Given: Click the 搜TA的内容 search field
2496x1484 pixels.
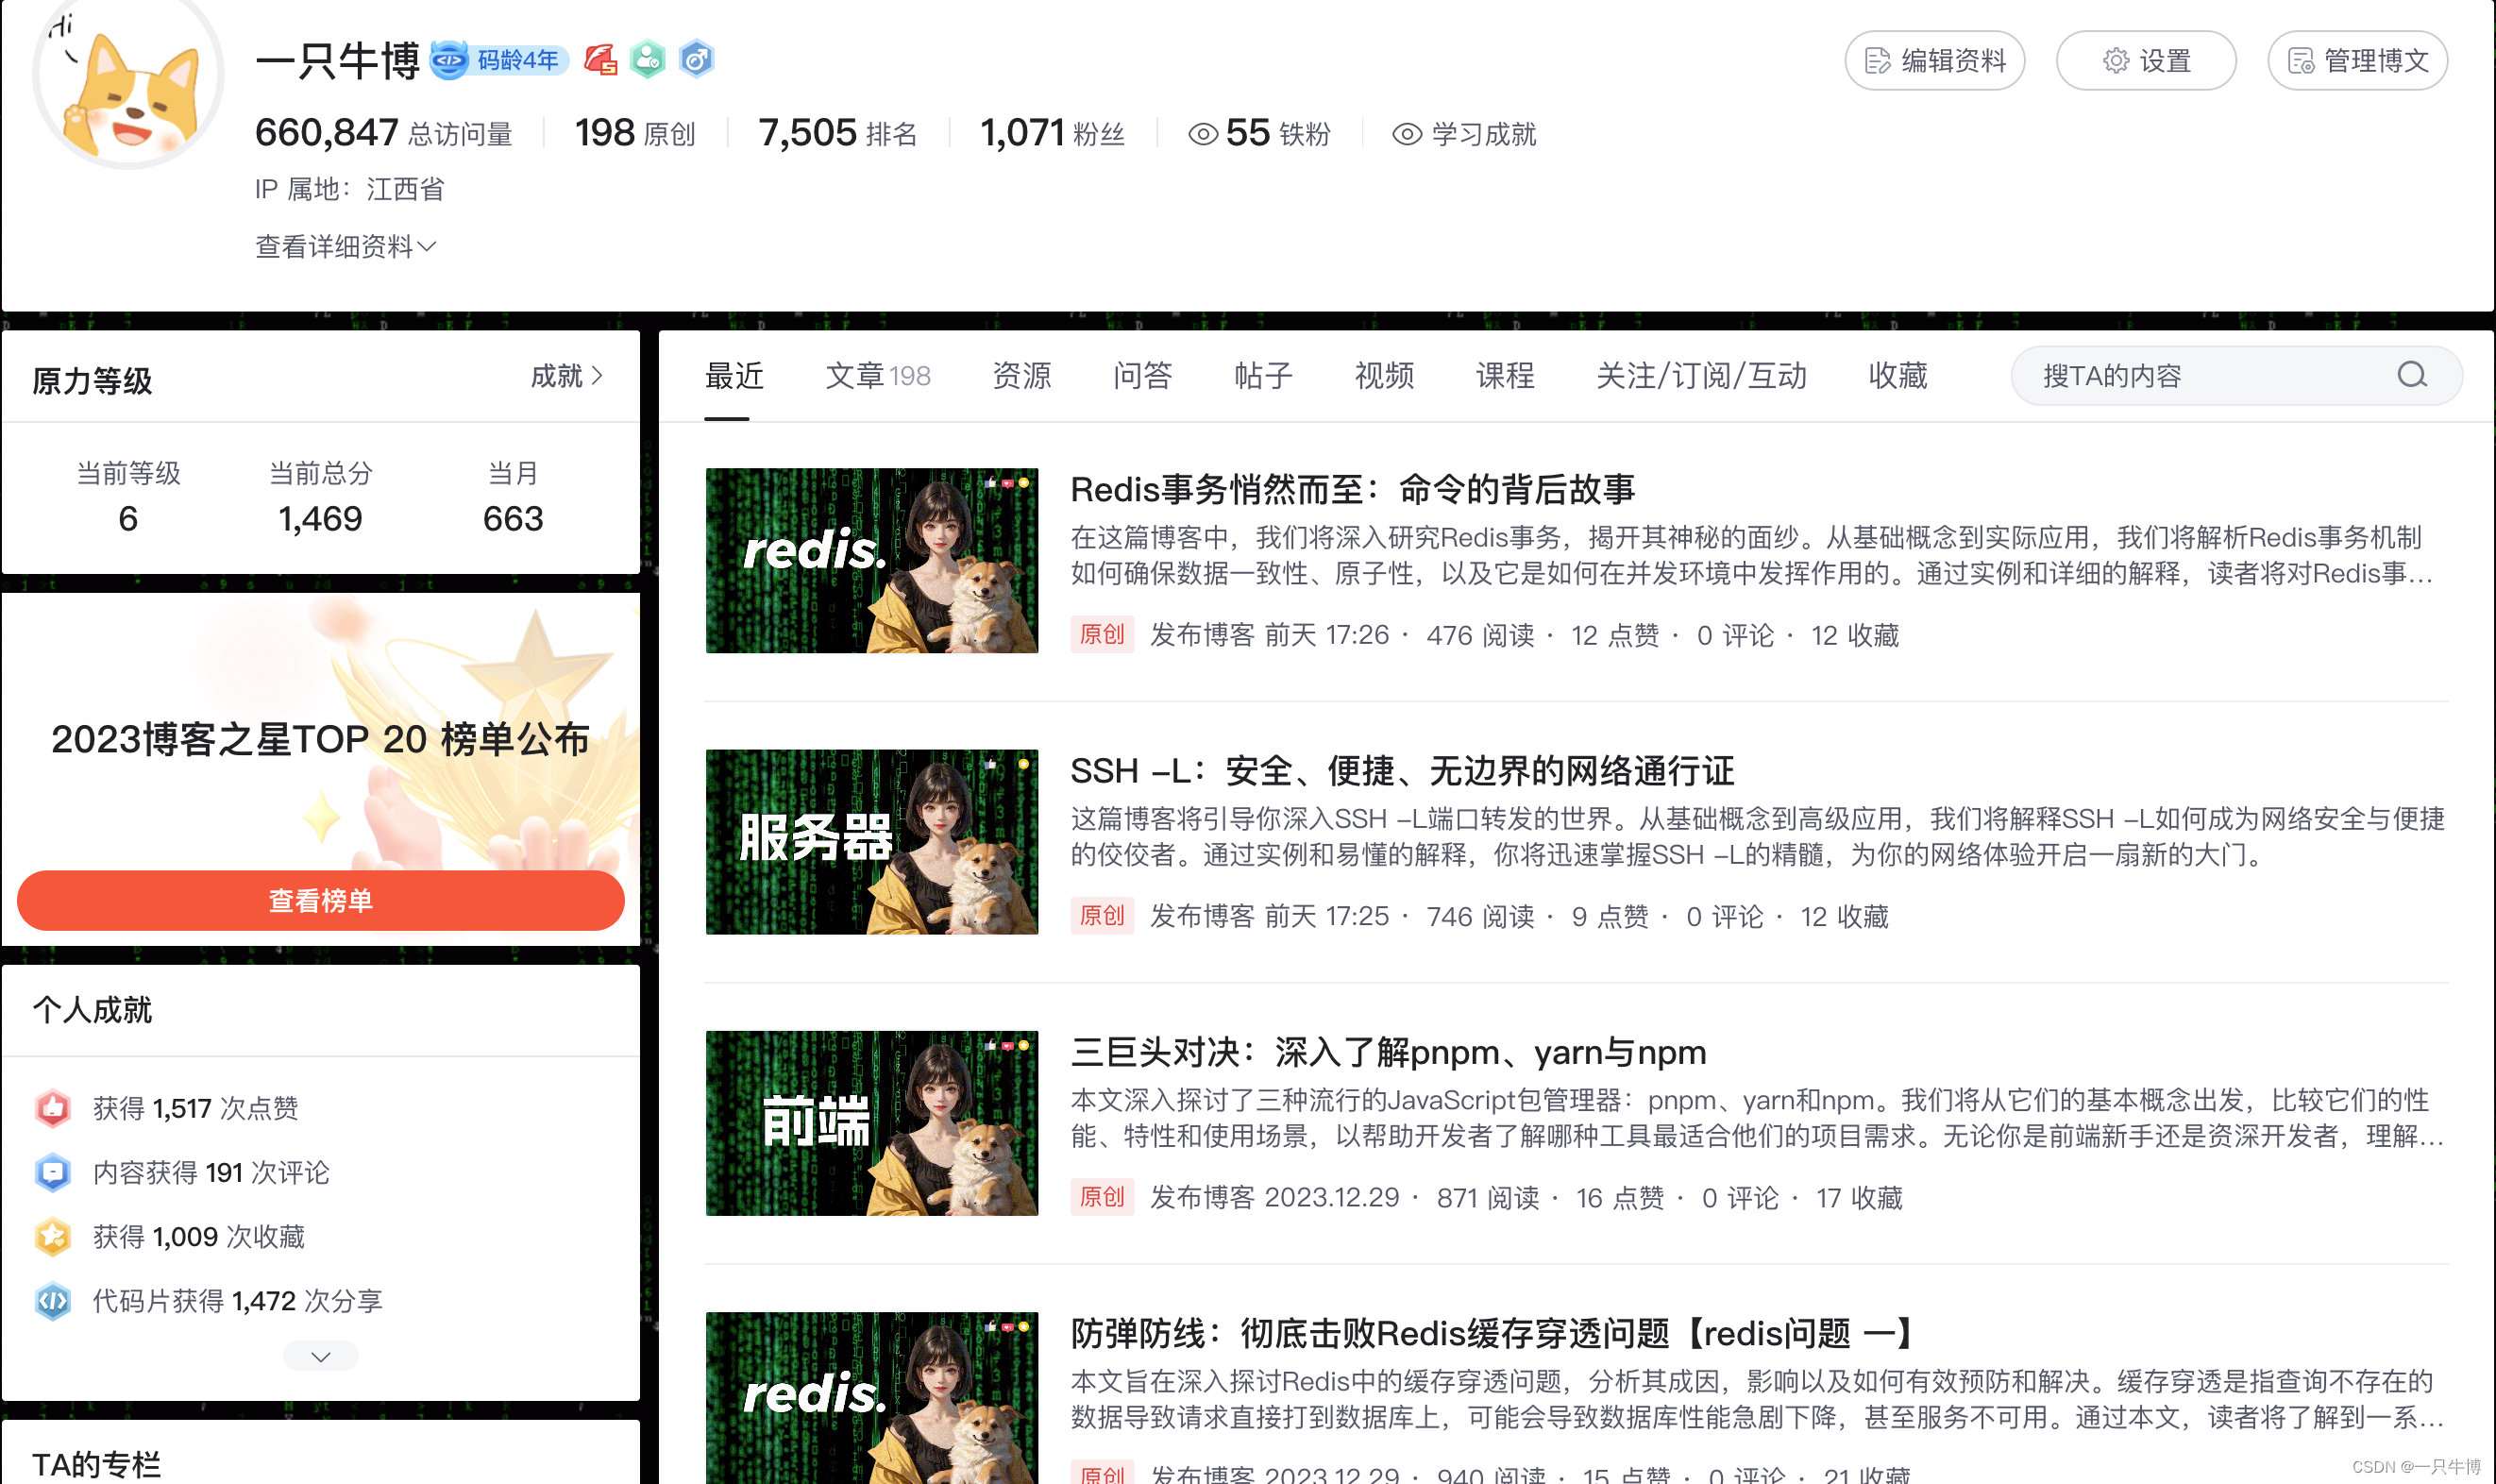Looking at the screenshot, I should pos(2236,375).
